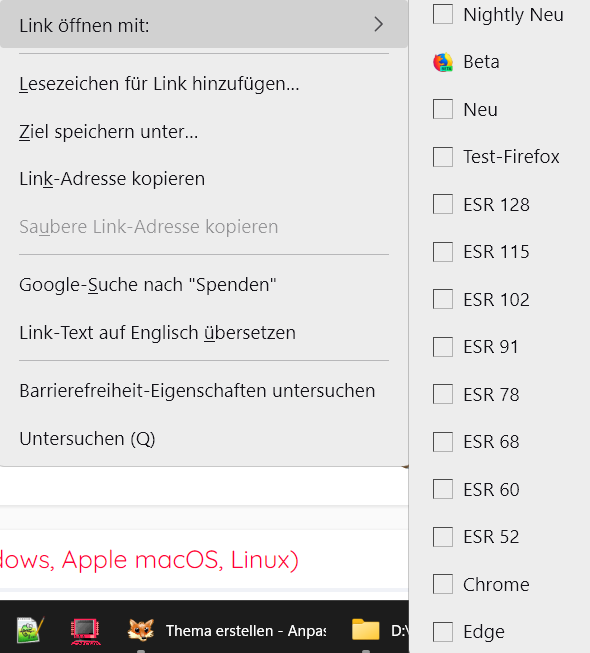Select the 'ESR 60' label

(491, 489)
